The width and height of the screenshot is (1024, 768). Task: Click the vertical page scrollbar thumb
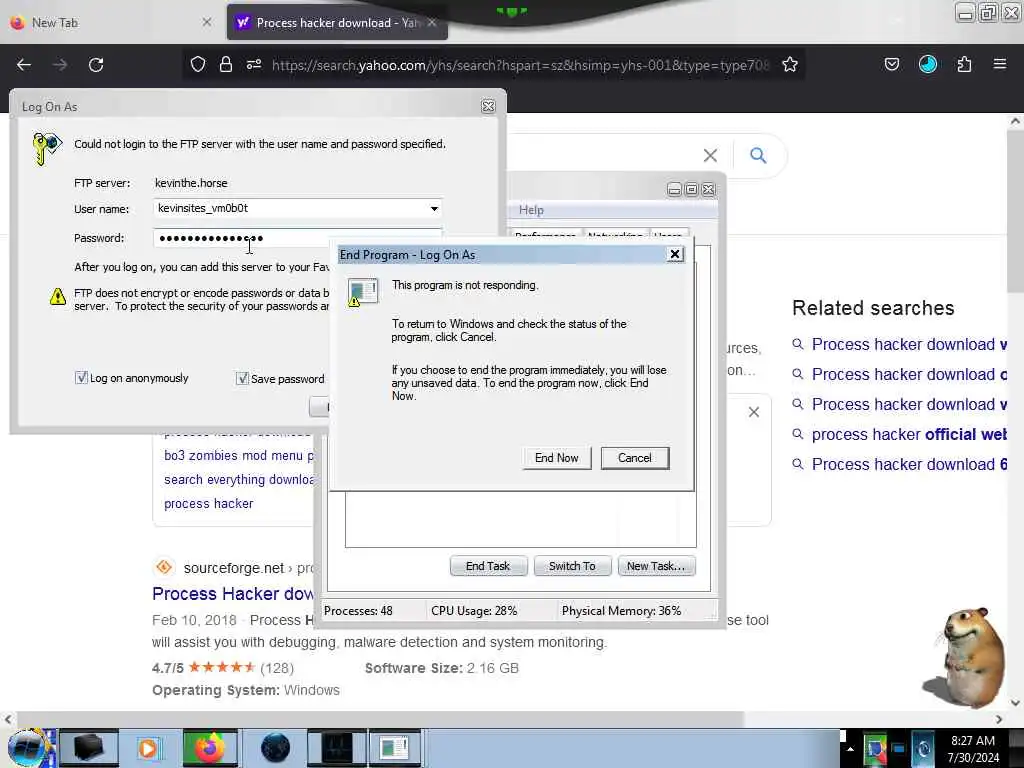(x=1015, y=212)
